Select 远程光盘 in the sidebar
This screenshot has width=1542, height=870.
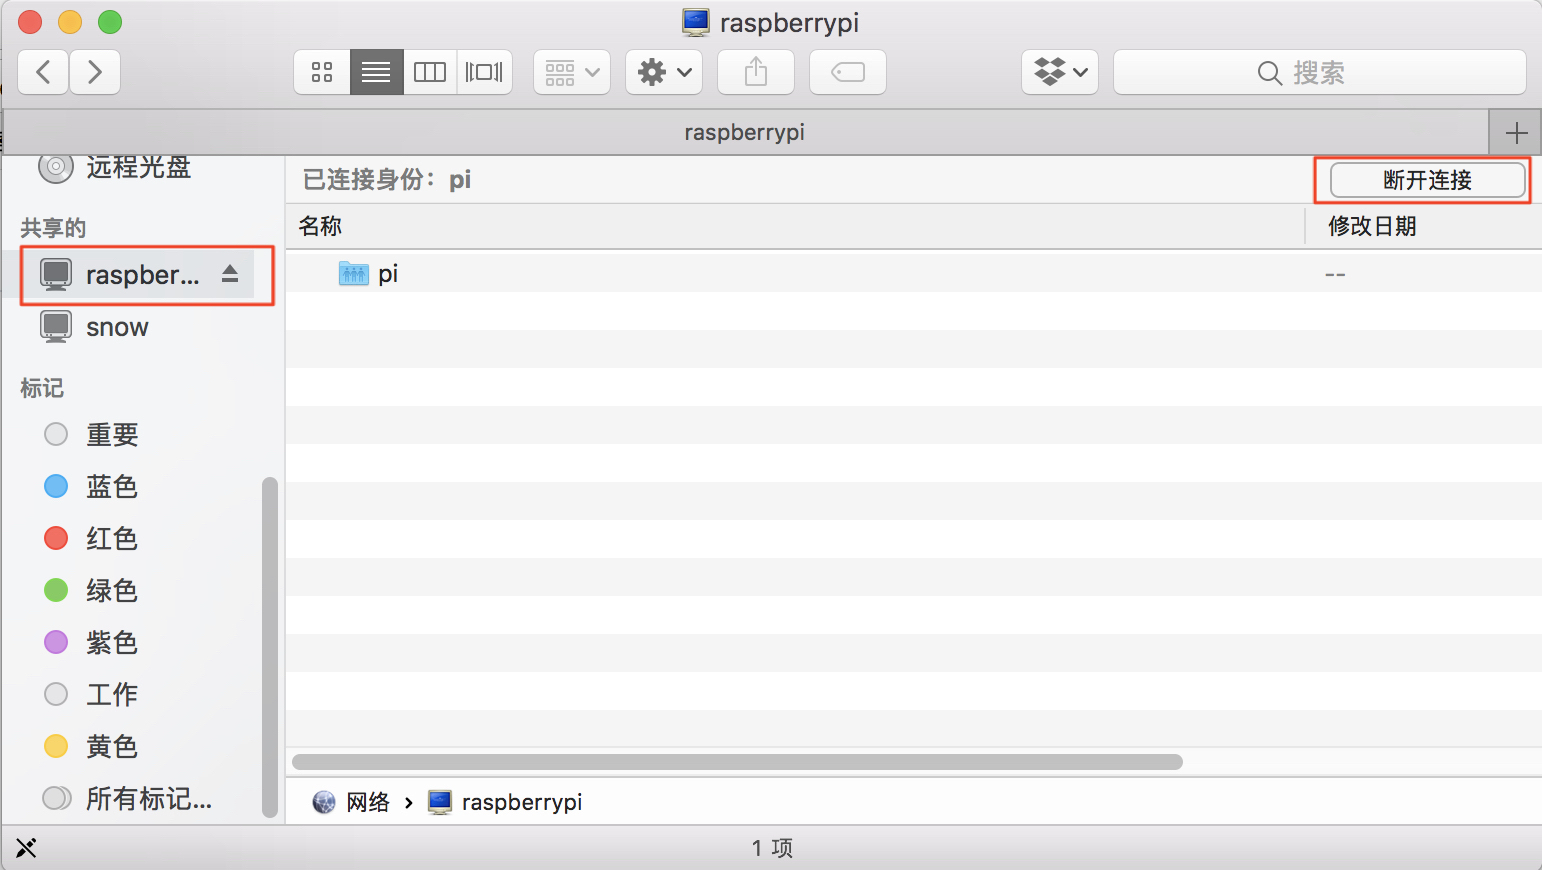click(x=138, y=167)
